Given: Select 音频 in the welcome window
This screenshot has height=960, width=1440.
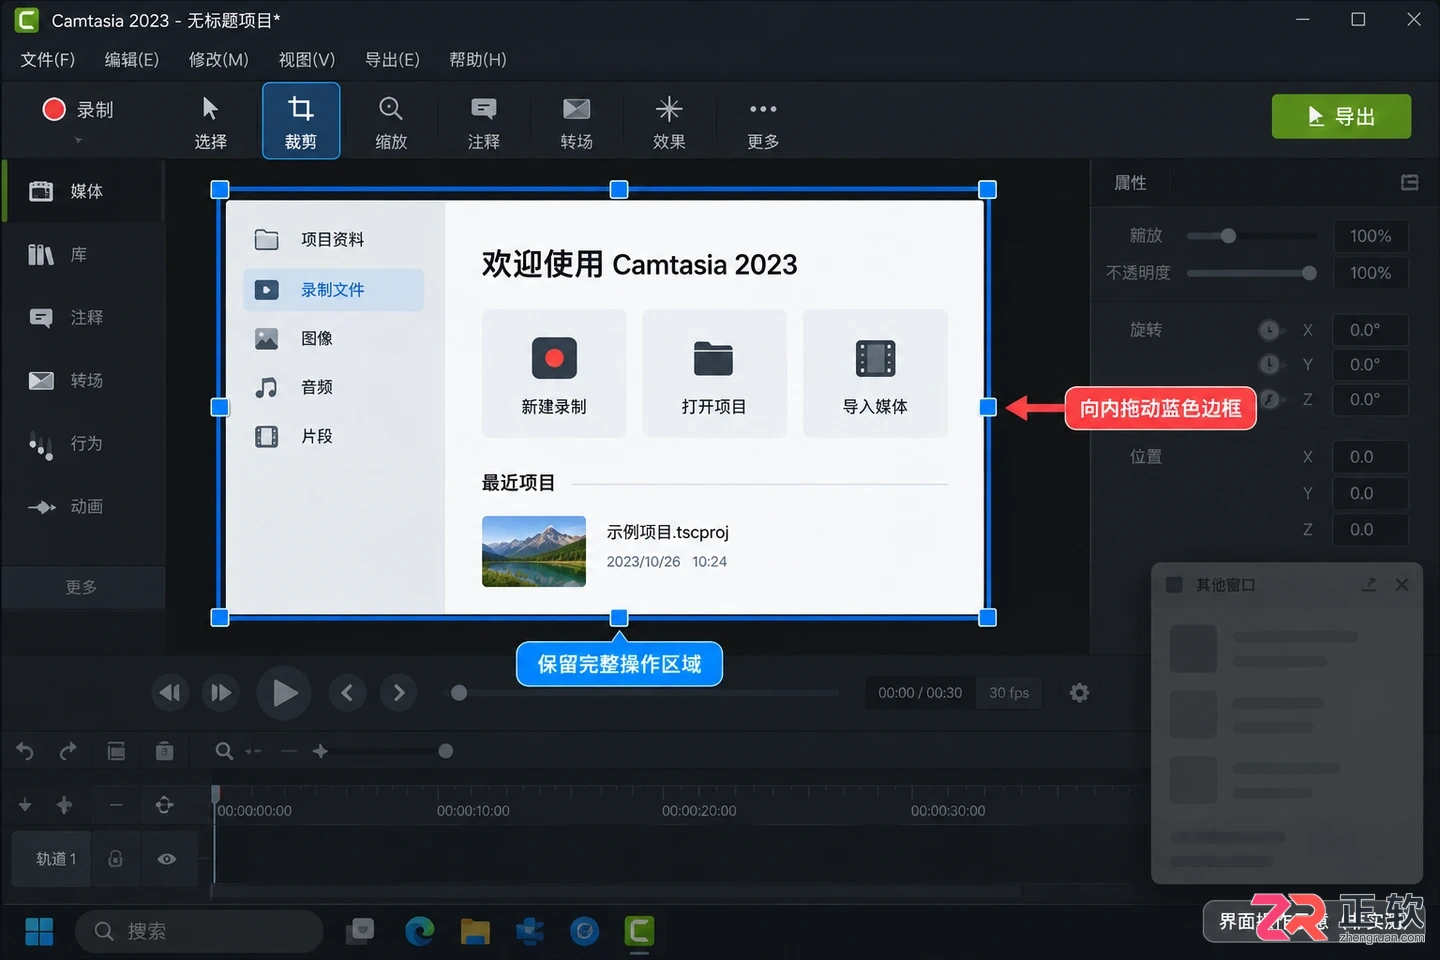Looking at the screenshot, I should pyautogui.click(x=333, y=388).
